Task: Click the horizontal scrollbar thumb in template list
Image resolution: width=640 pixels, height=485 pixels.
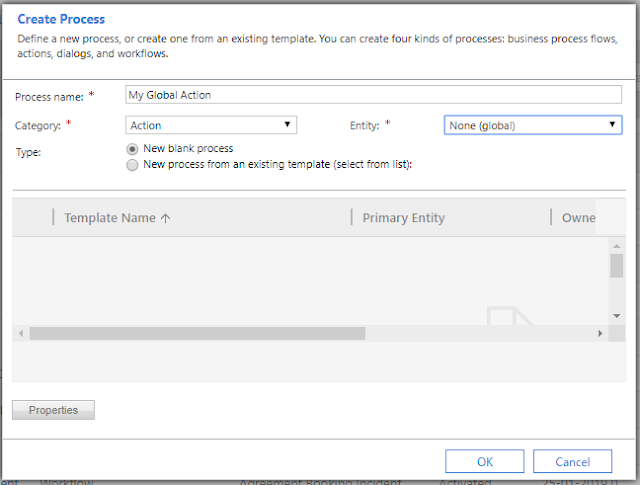Action: pyautogui.click(x=170, y=333)
